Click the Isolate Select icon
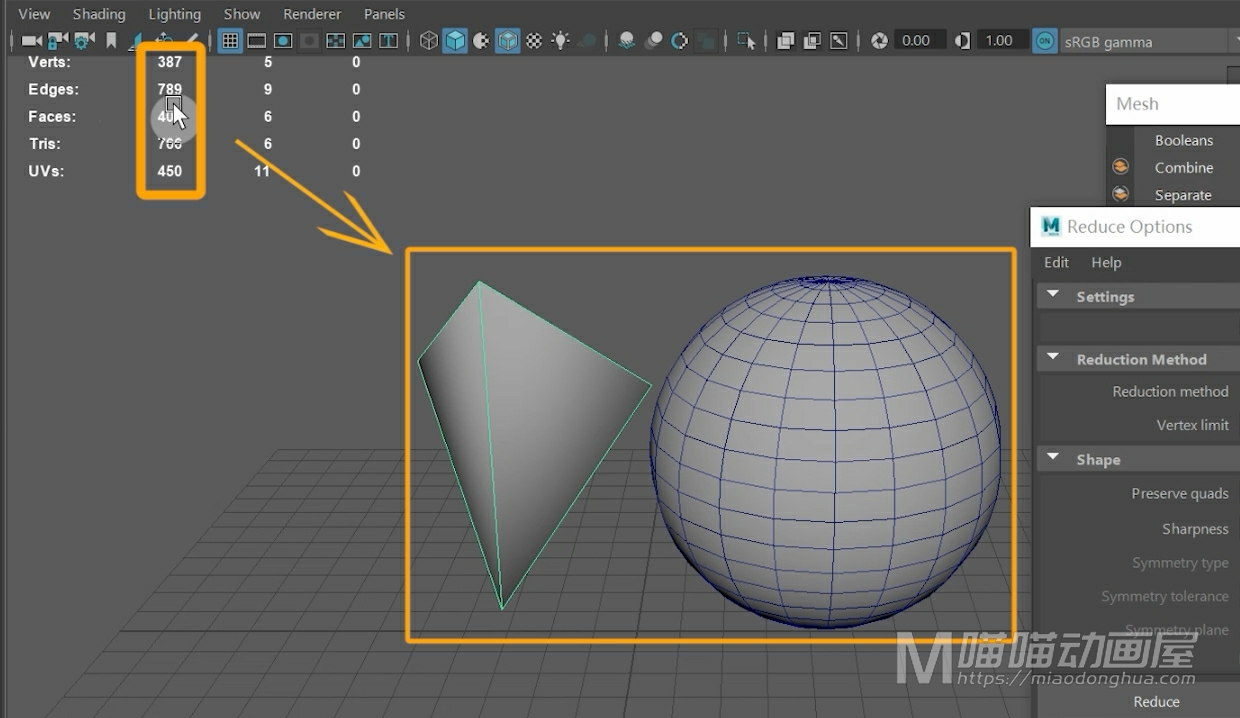 click(x=746, y=41)
